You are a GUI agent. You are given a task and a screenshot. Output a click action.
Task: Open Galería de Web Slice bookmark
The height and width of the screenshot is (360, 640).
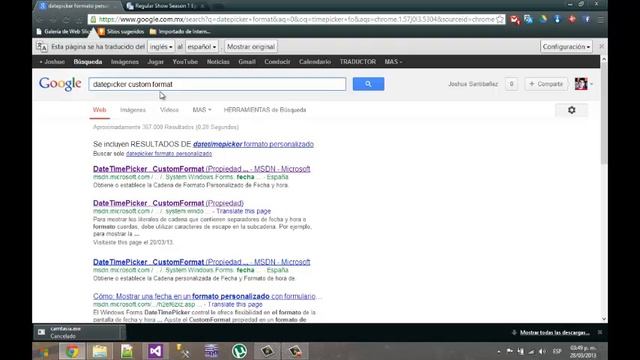click(x=63, y=31)
